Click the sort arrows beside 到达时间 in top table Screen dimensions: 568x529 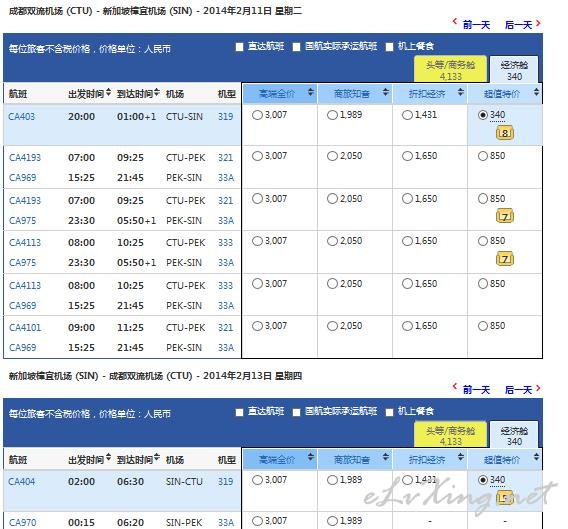(156, 92)
